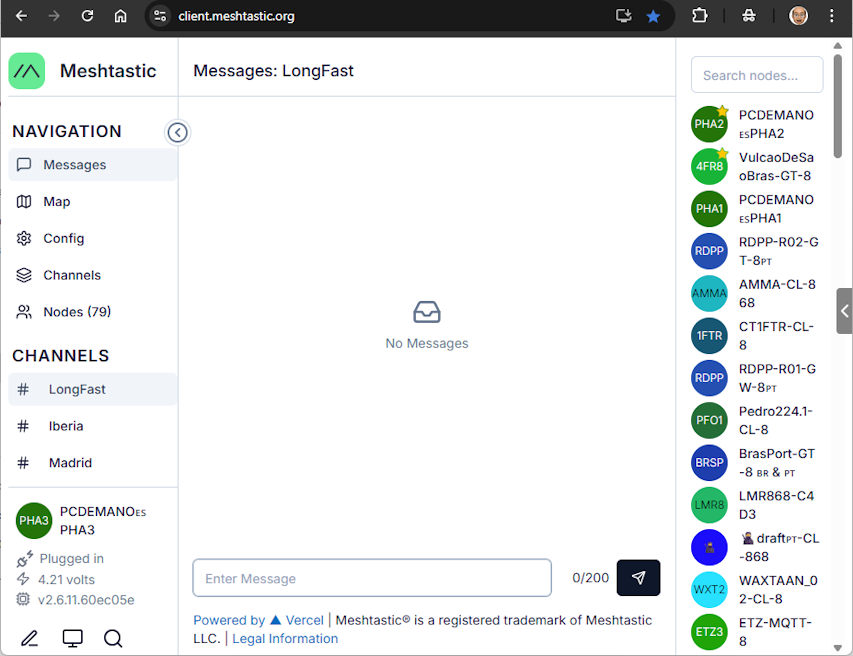
Task: Open the Messages navigation item
Action: click(92, 165)
